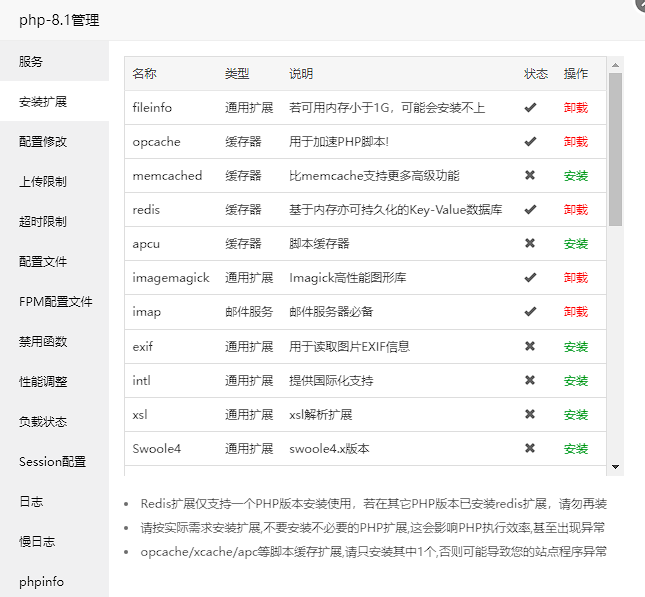
Task: Switch to 配置修改 sidebar tab
Action: (43, 141)
